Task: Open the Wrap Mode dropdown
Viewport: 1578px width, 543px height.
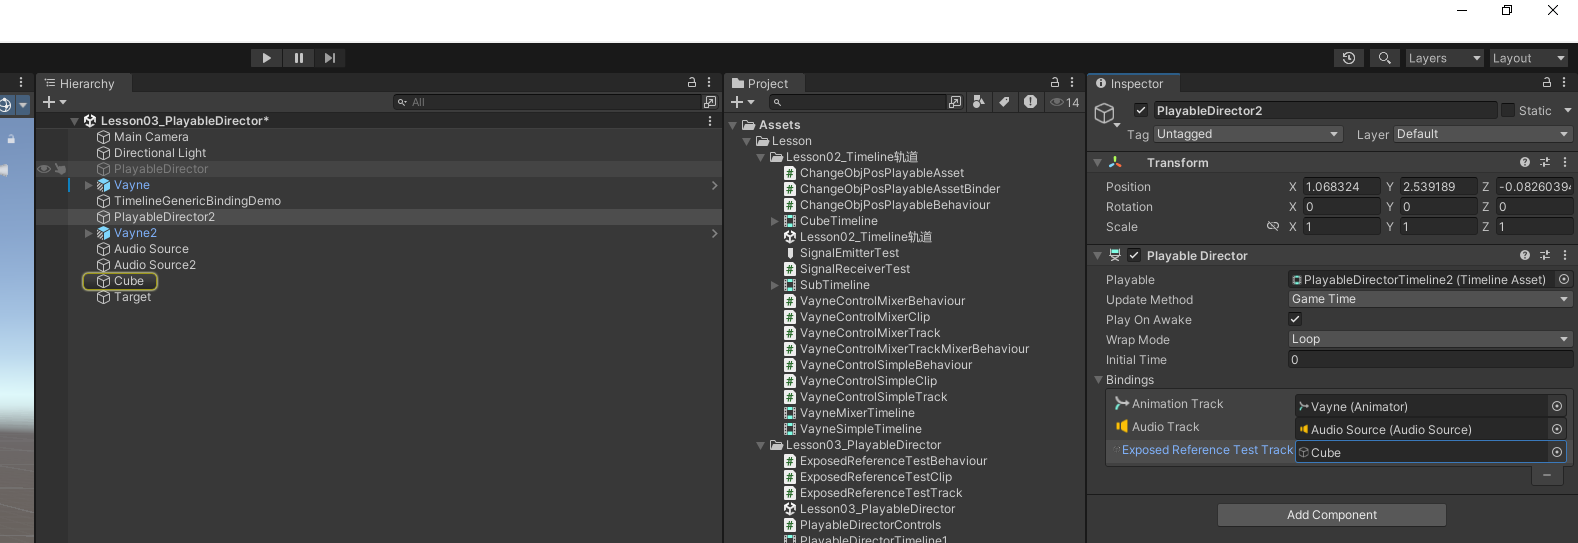Action: point(1430,340)
